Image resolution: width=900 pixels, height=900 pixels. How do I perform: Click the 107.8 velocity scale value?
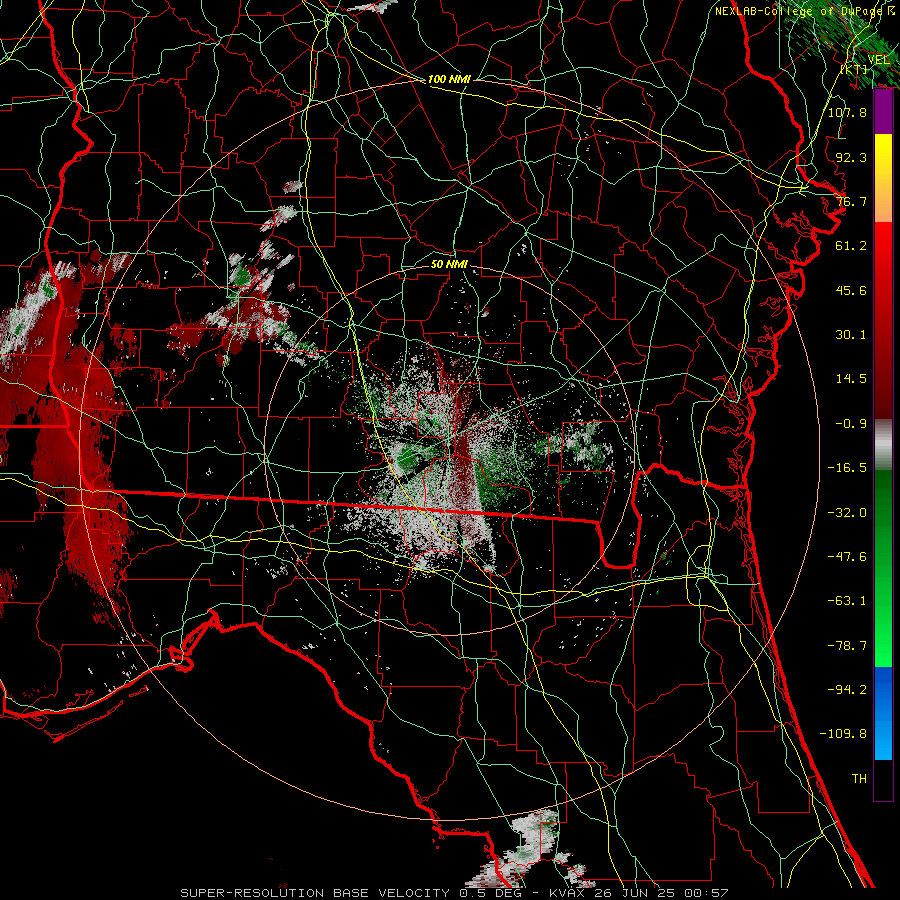point(847,112)
